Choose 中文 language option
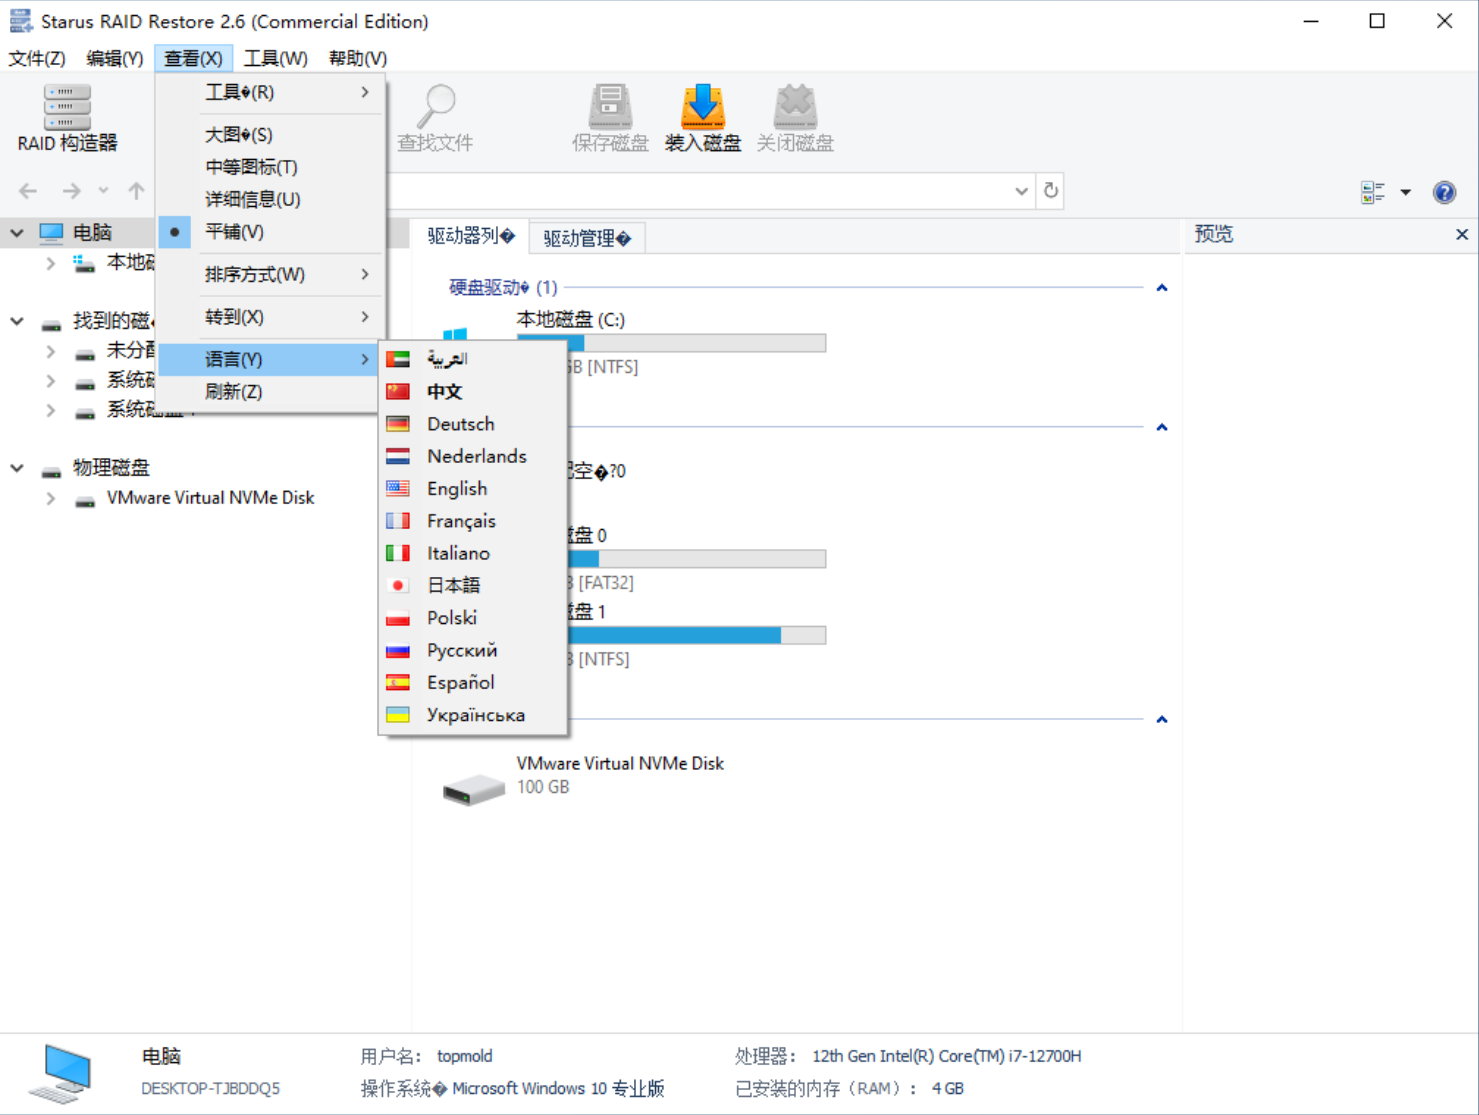The width and height of the screenshot is (1479, 1115). click(473, 391)
